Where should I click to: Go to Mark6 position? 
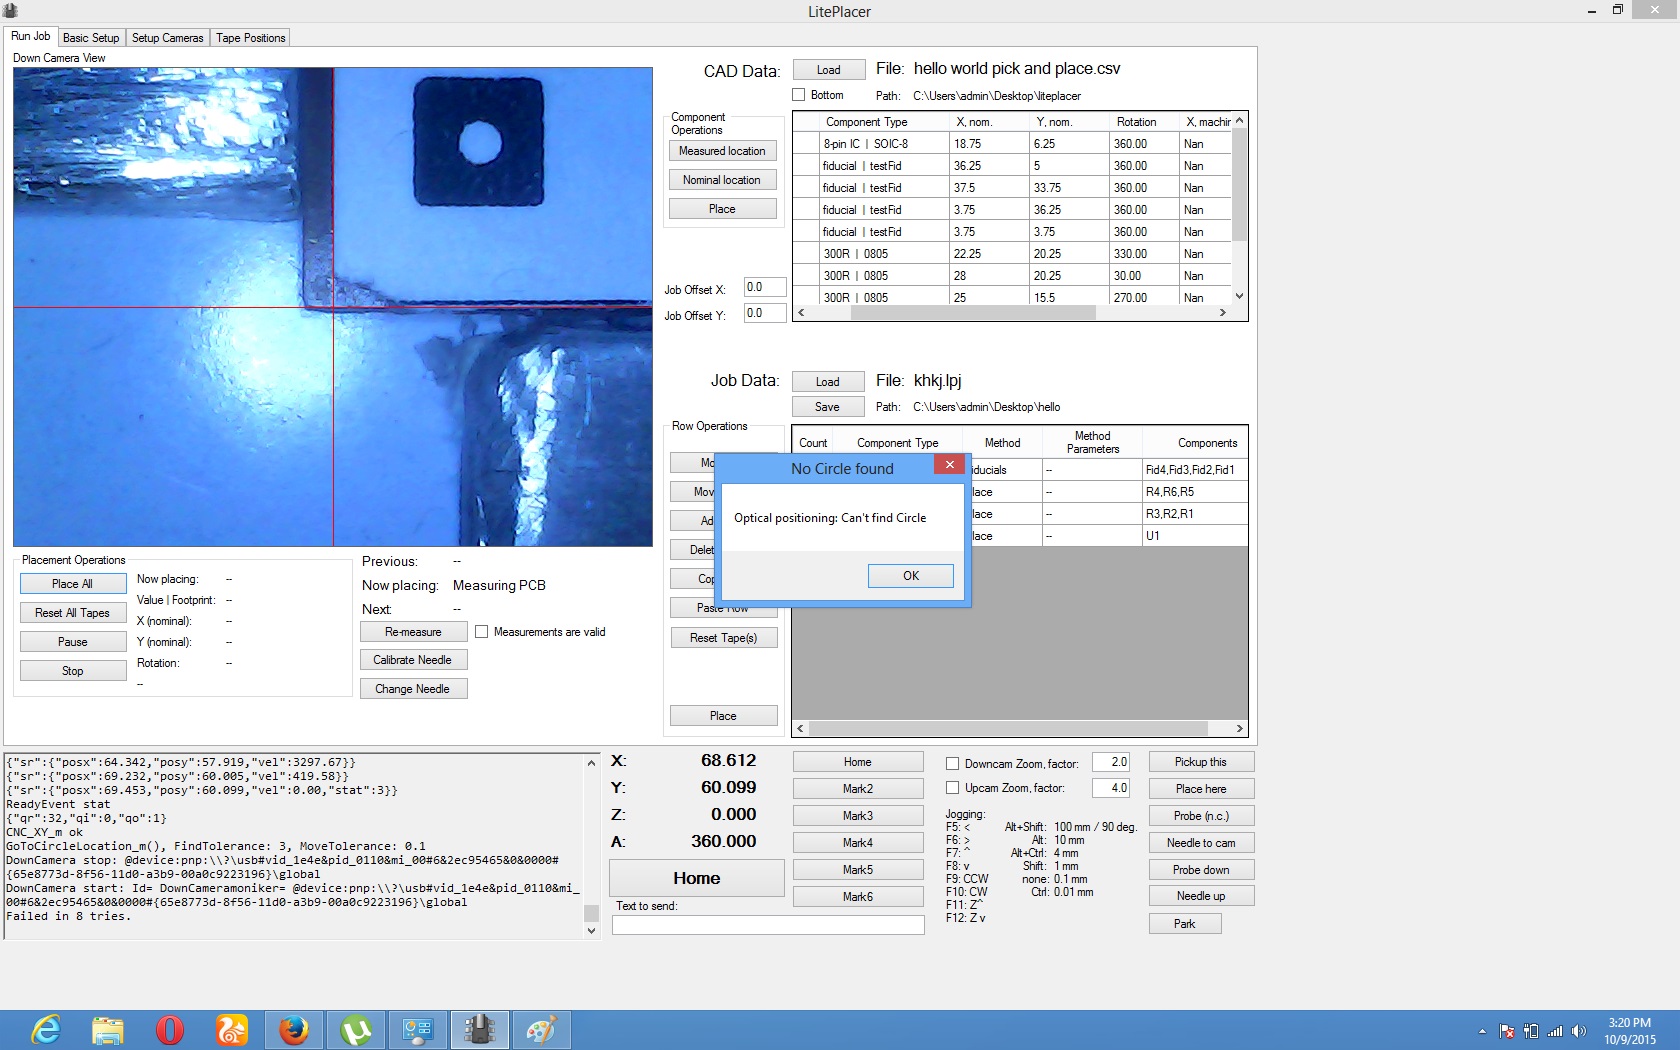tap(857, 897)
